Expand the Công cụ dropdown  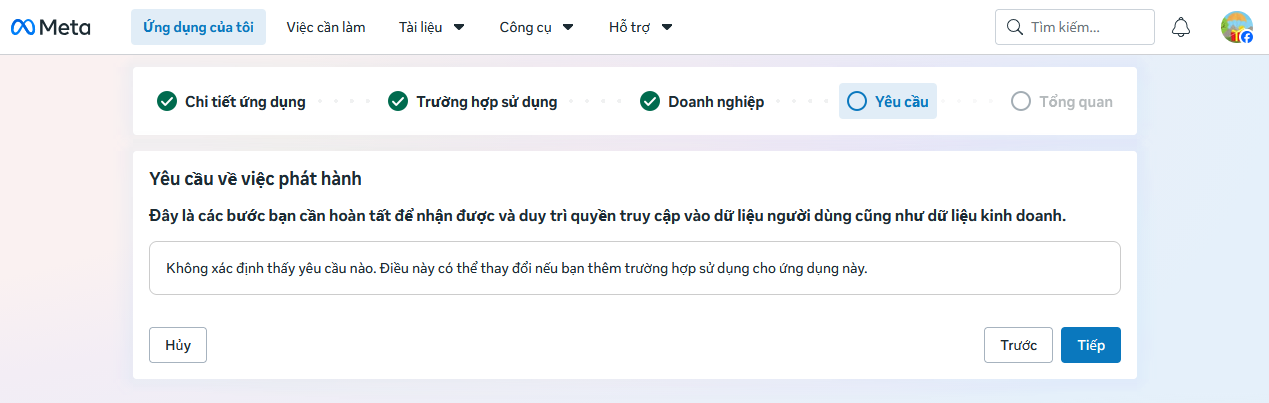point(536,27)
